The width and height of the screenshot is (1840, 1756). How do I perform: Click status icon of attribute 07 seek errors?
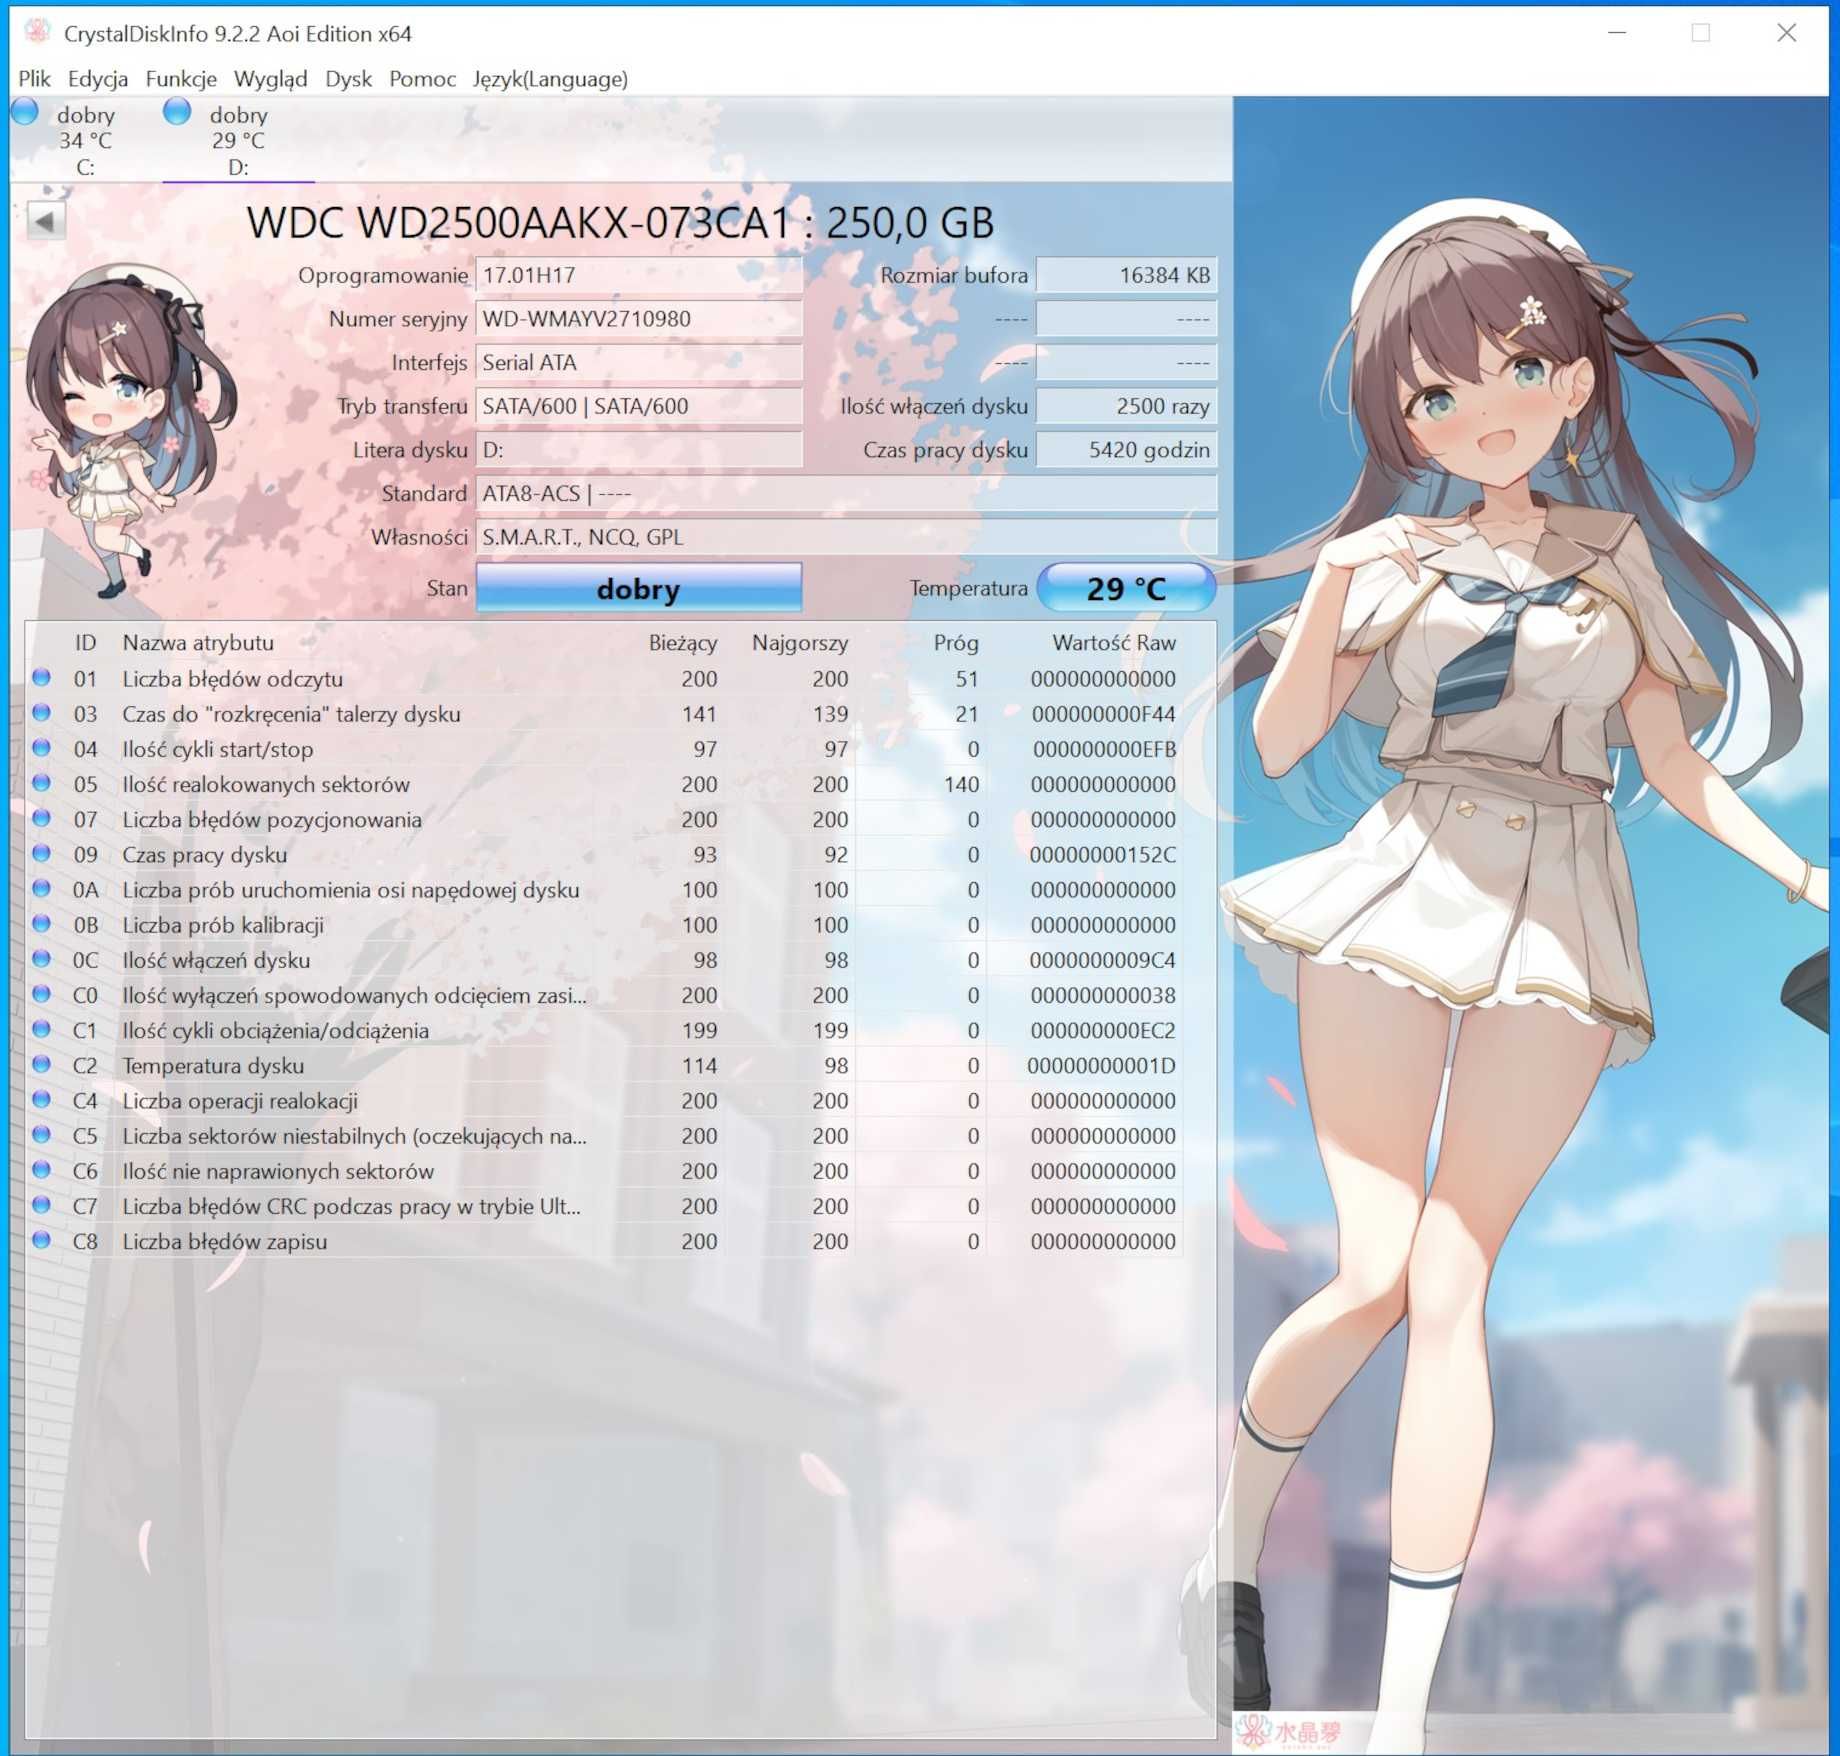(x=41, y=818)
